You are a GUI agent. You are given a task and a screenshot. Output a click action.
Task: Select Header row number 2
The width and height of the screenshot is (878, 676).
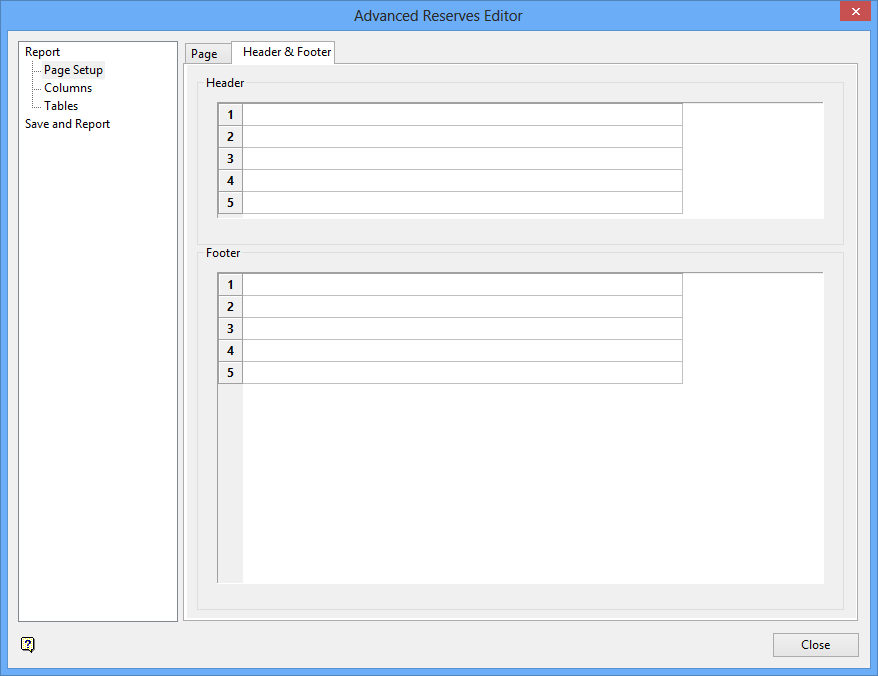tap(230, 137)
